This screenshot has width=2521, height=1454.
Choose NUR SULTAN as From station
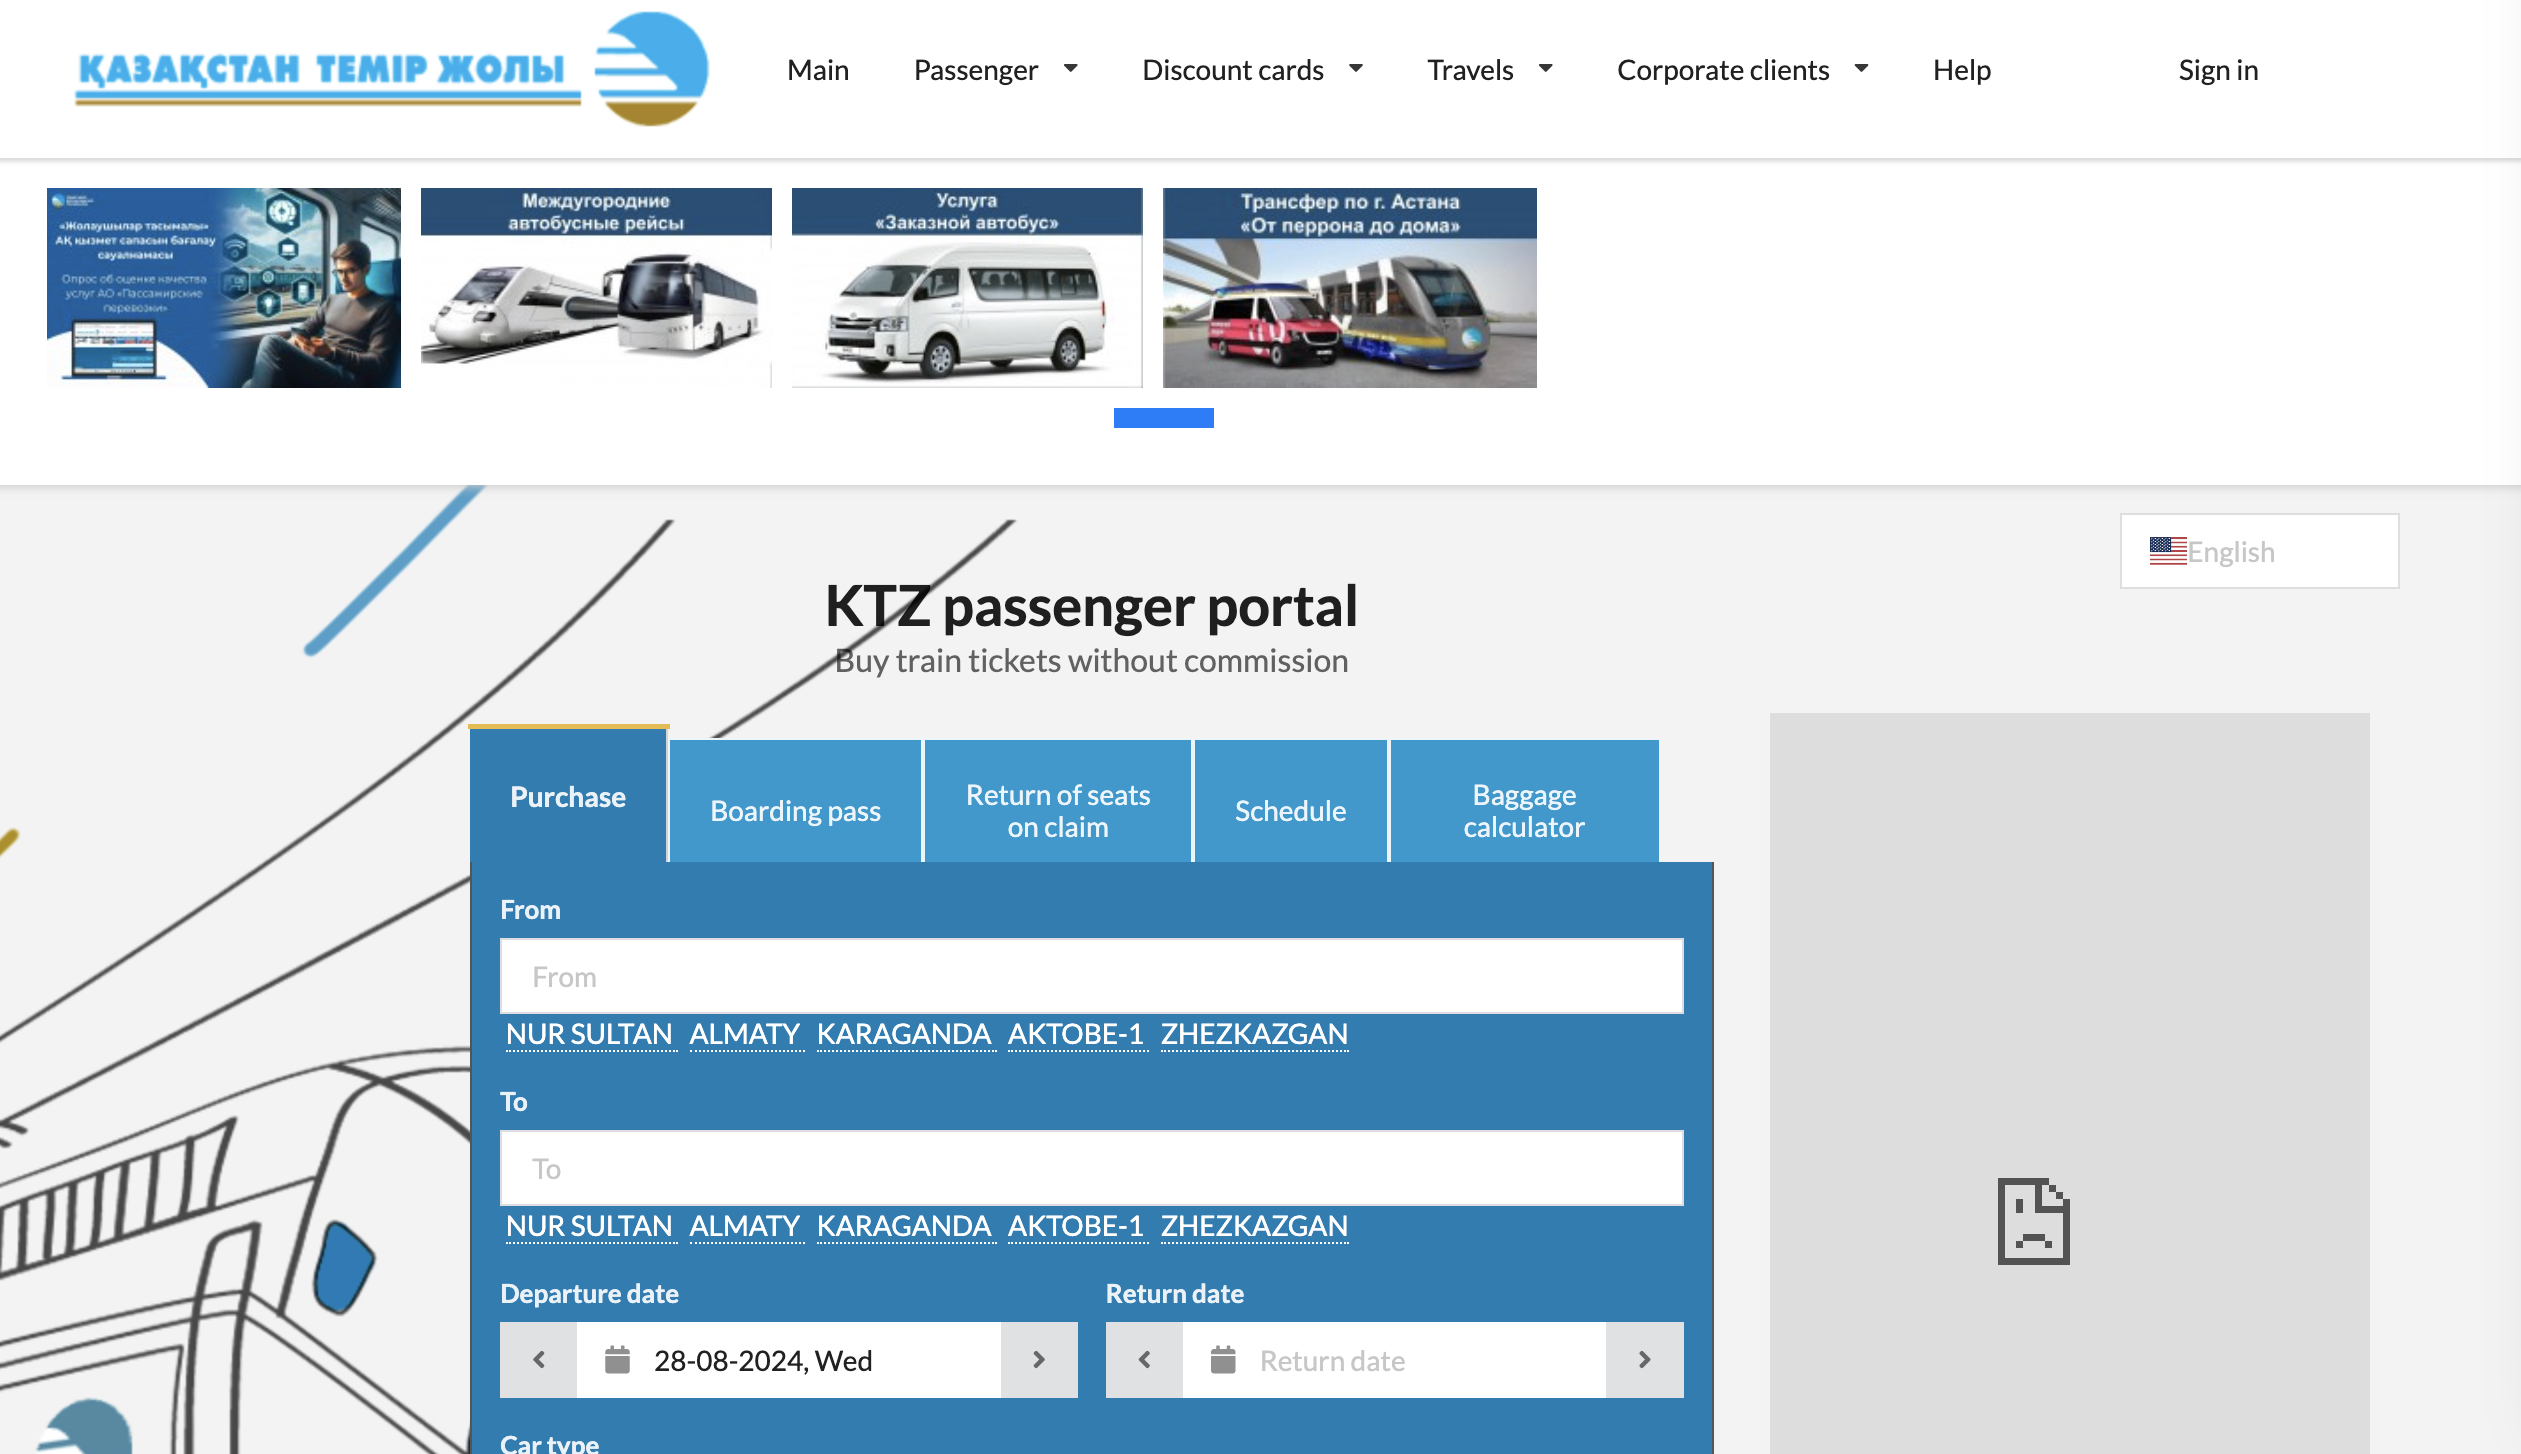pyautogui.click(x=589, y=1034)
